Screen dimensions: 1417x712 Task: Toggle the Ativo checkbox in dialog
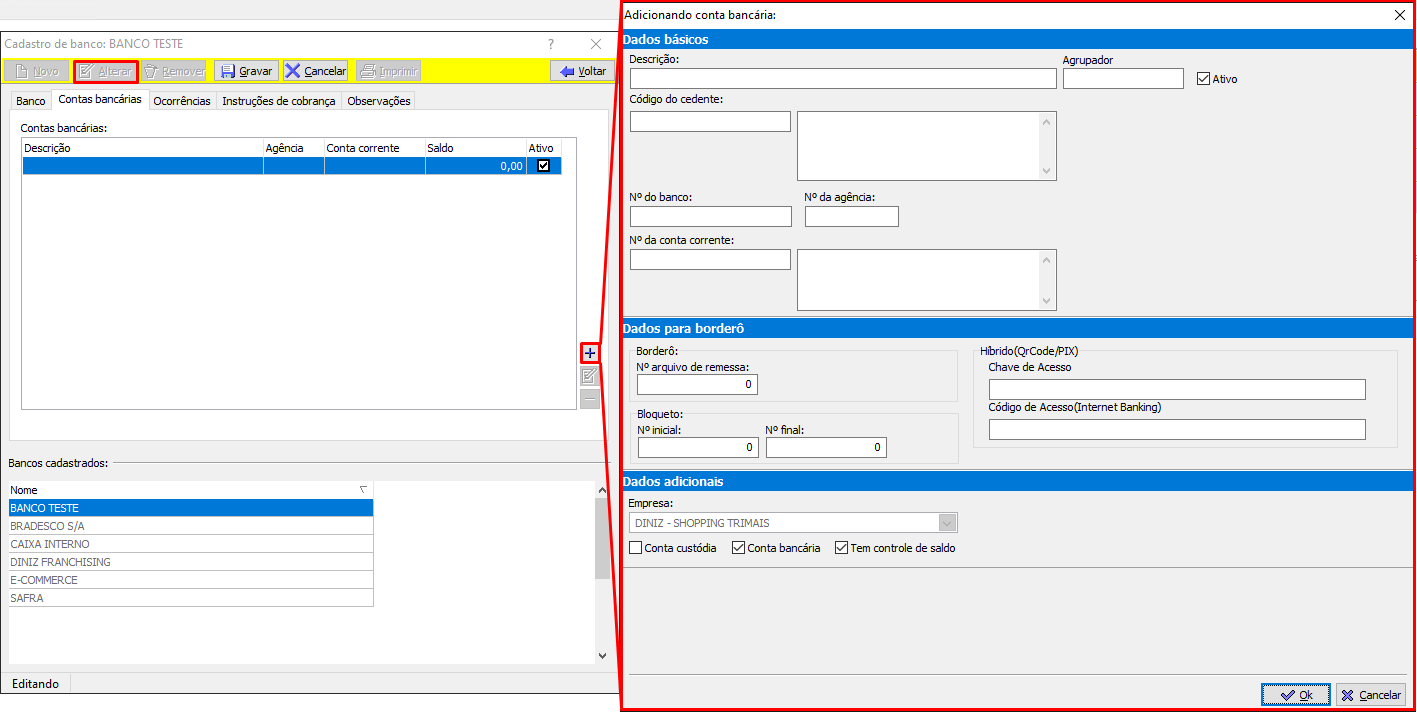[1204, 79]
